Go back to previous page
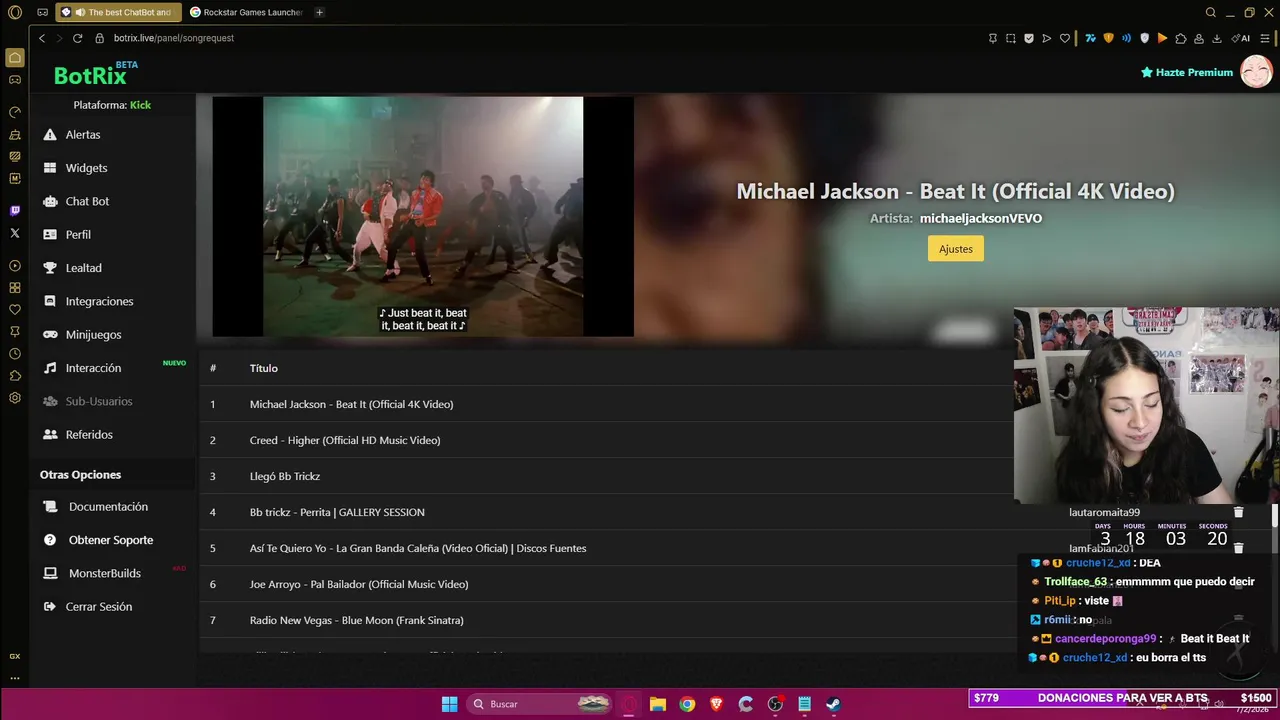The image size is (1280, 720). [x=42, y=38]
